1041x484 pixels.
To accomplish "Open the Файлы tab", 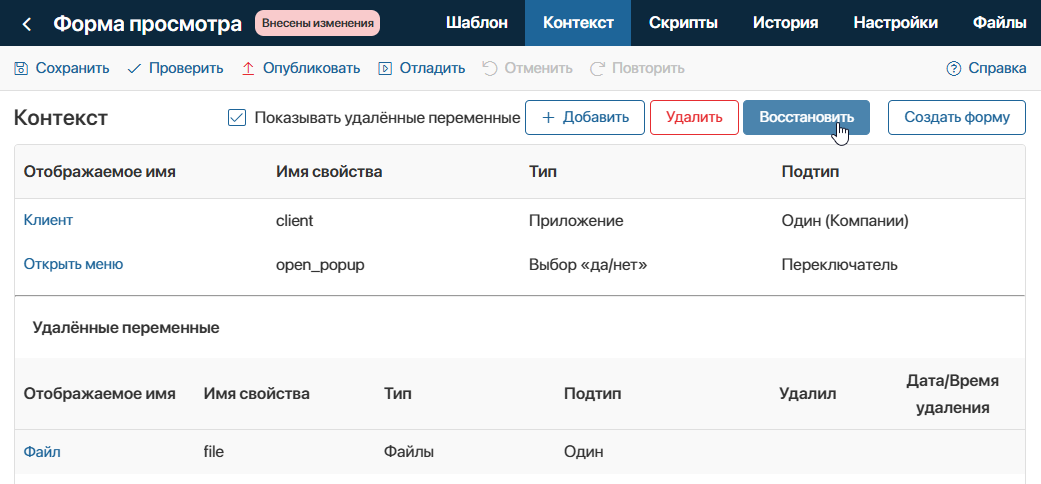I will (x=999, y=23).
